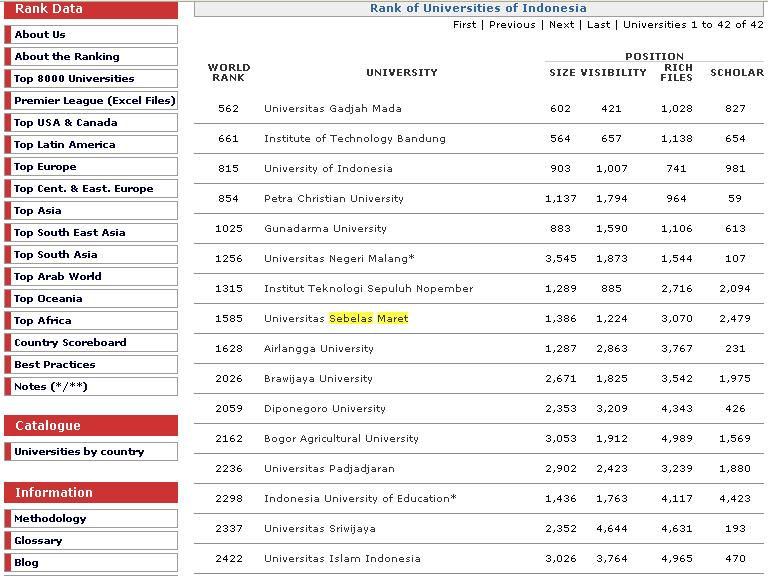Open Universitas Padjadjaran entry
This screenshot has width=768, height=576.
coord(329,469)
